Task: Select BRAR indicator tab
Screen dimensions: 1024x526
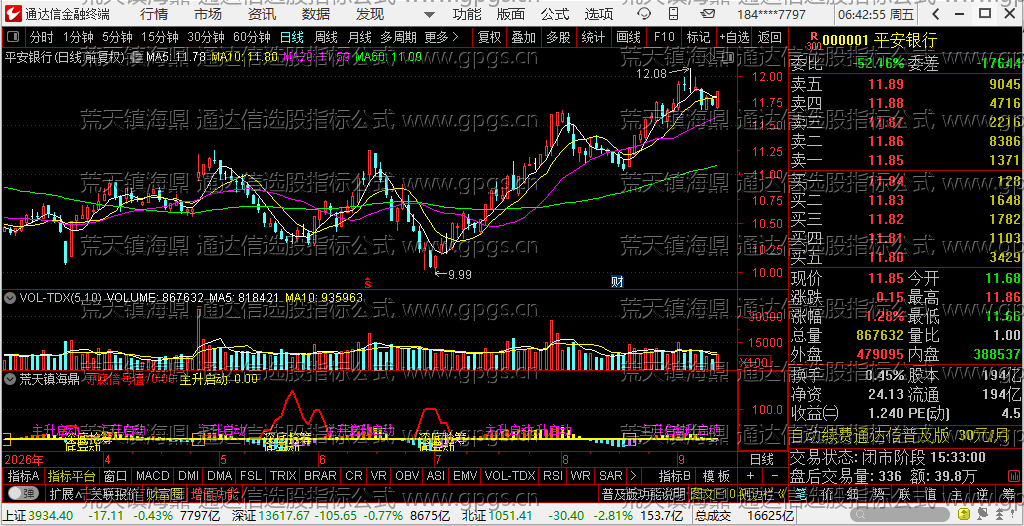Action: click(x=320, y=476)
